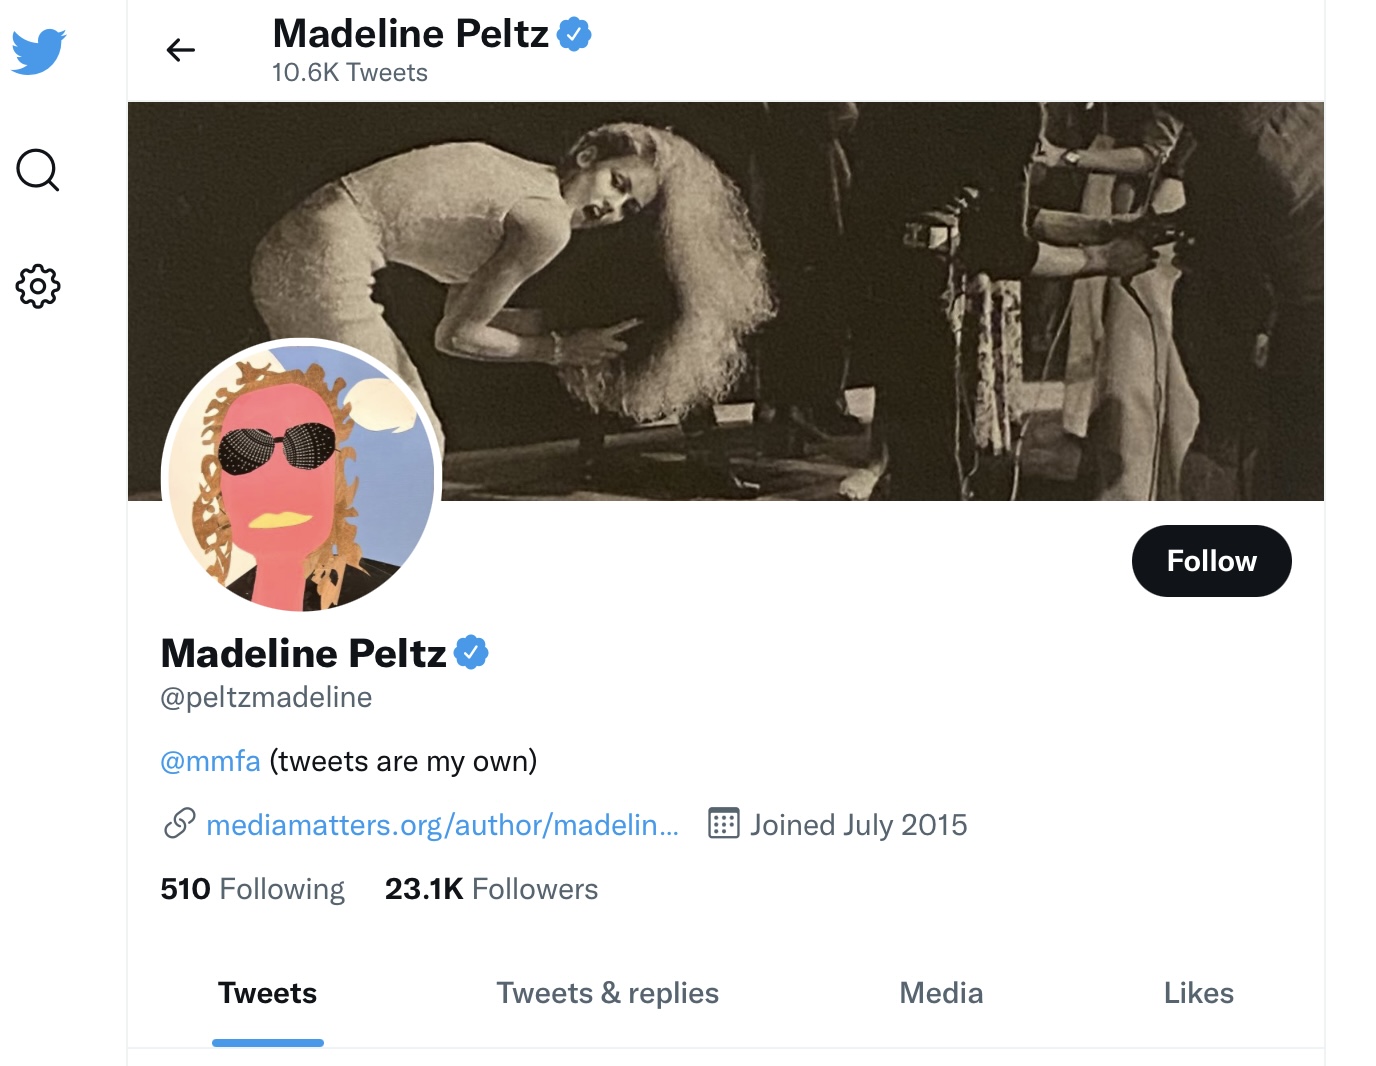Click the link chain icon
The height and width of the screenshot is (1066, 1376).
(179, 823)
